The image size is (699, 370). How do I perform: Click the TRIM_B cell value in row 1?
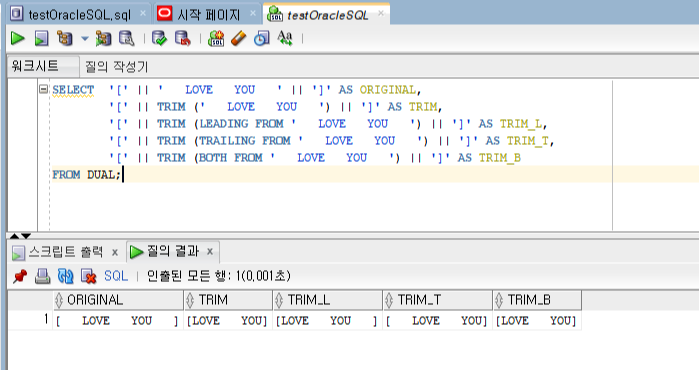[536, 321]
